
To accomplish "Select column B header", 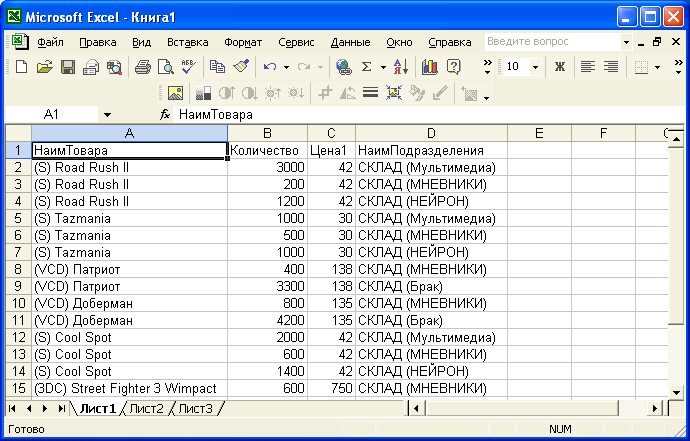I will [268, 133].
